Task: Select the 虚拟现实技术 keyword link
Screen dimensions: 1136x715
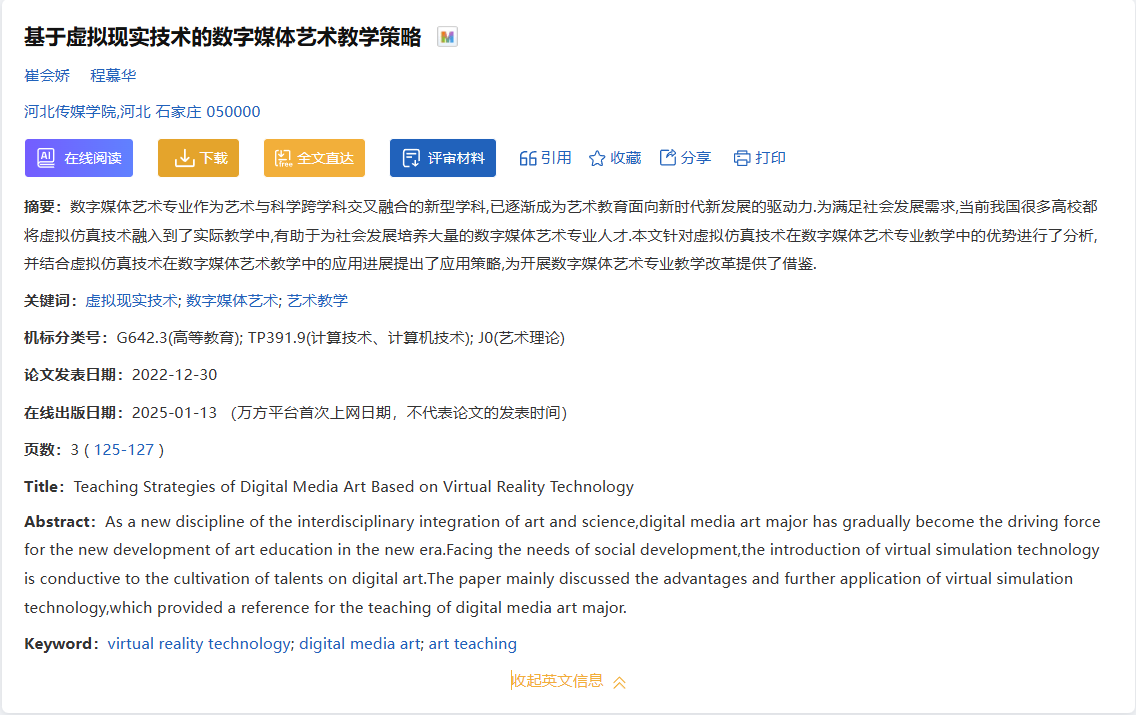Action: coord(131,300)
